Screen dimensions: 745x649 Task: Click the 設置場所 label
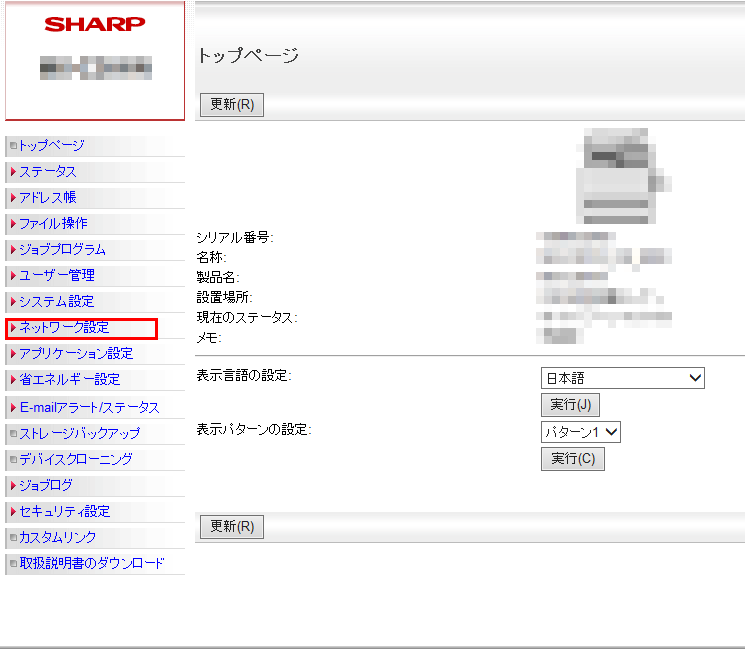click(x=224, y=297)
